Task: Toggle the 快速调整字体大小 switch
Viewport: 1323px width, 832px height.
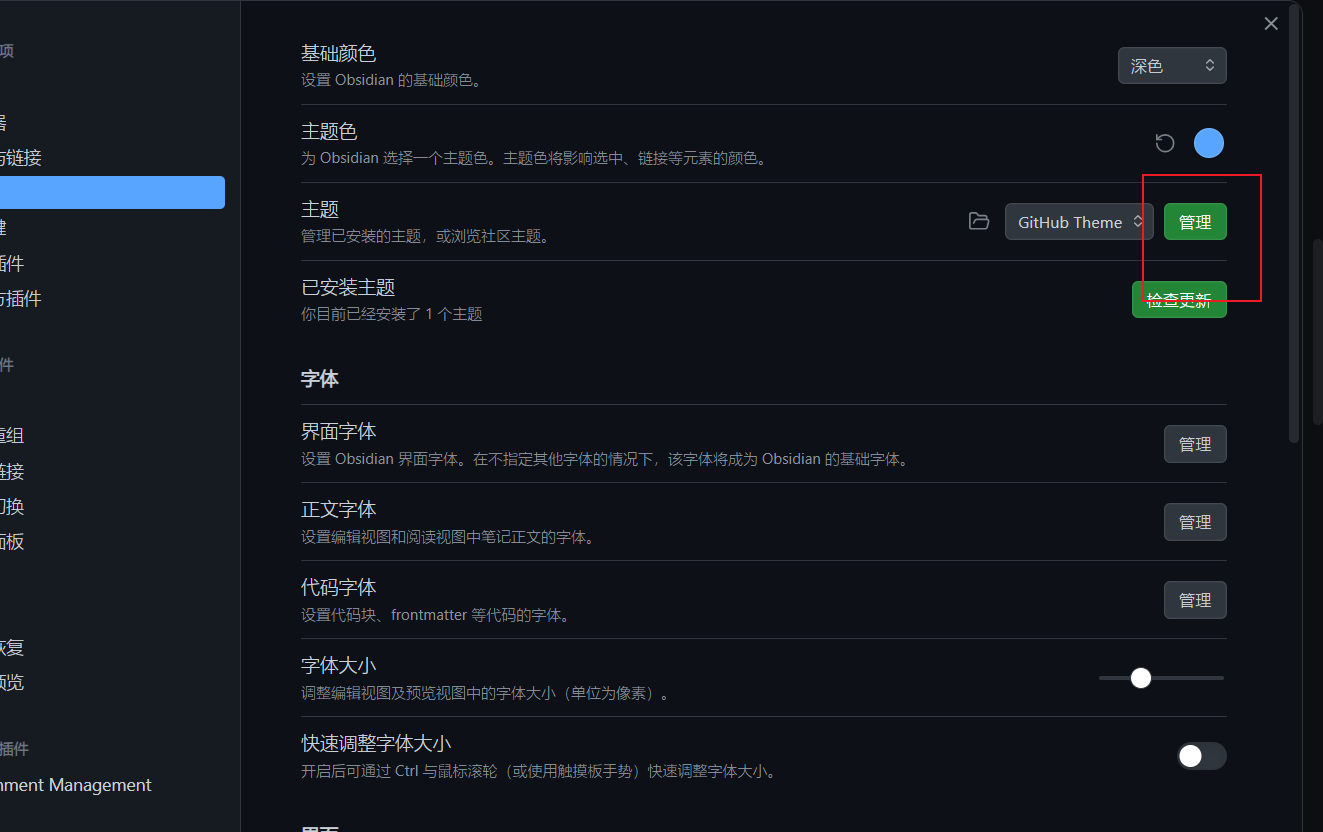Action: coord(1201,756)
